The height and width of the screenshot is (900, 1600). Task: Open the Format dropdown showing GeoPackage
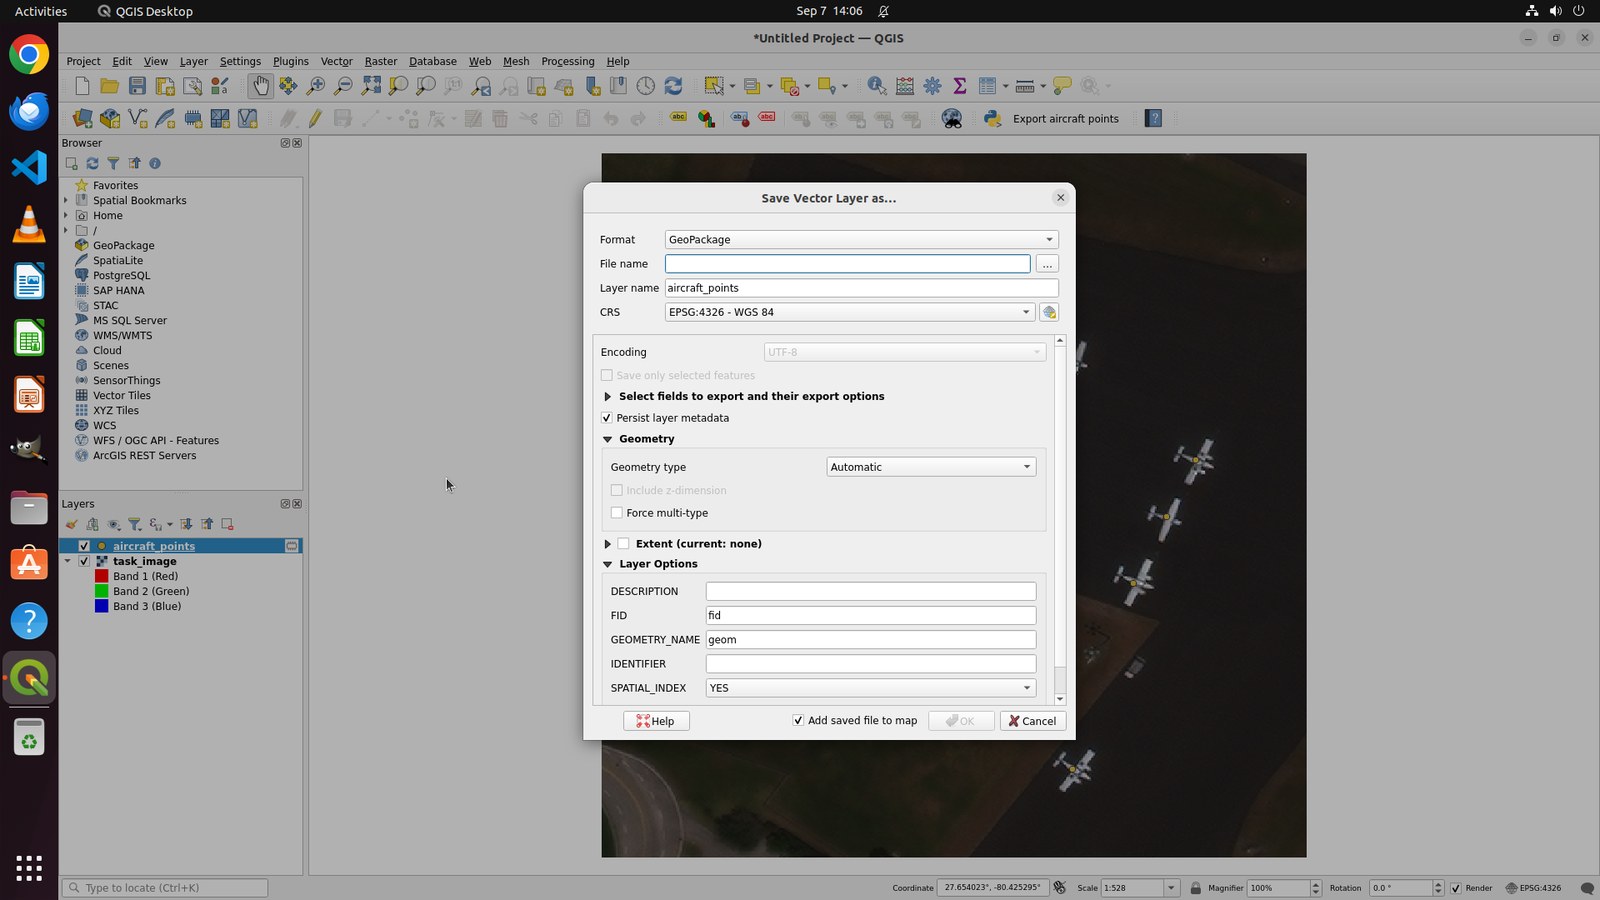[x=861, y=240]
